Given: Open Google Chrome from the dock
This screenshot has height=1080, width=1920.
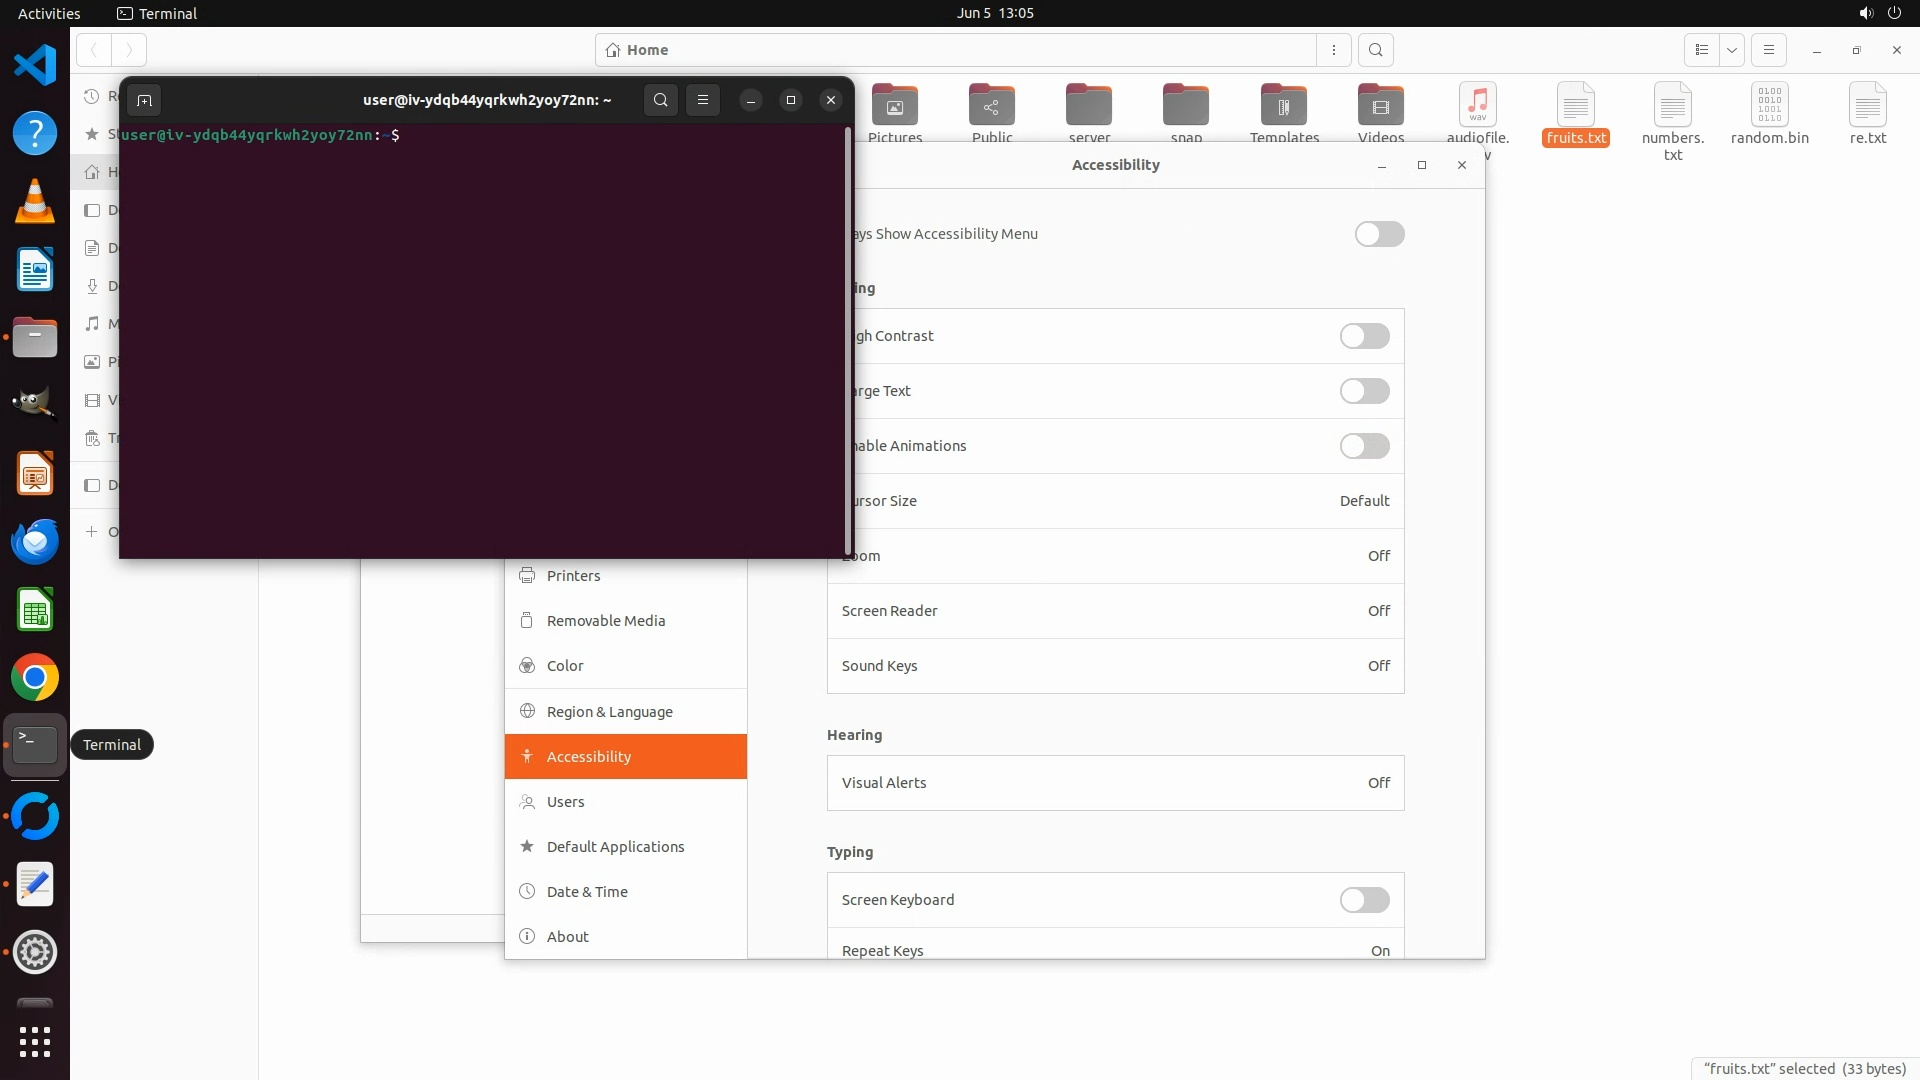Looking at the screenshot, I should pos(35,678).
